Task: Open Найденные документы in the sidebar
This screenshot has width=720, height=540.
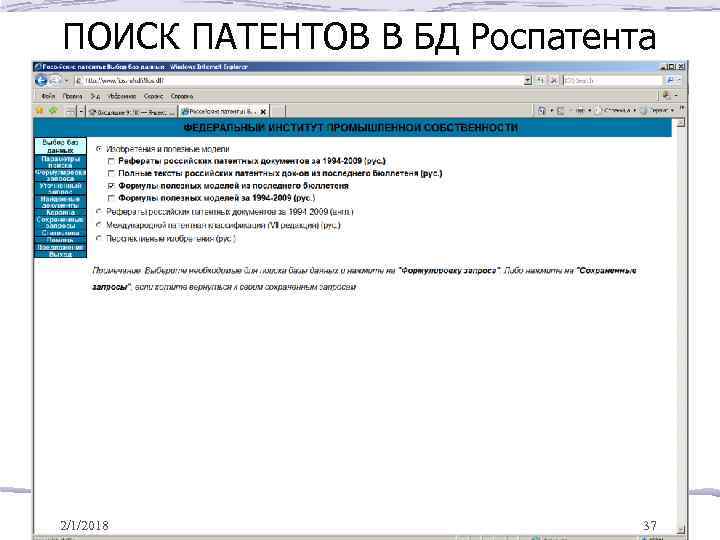Action: (x=60, y=202)
